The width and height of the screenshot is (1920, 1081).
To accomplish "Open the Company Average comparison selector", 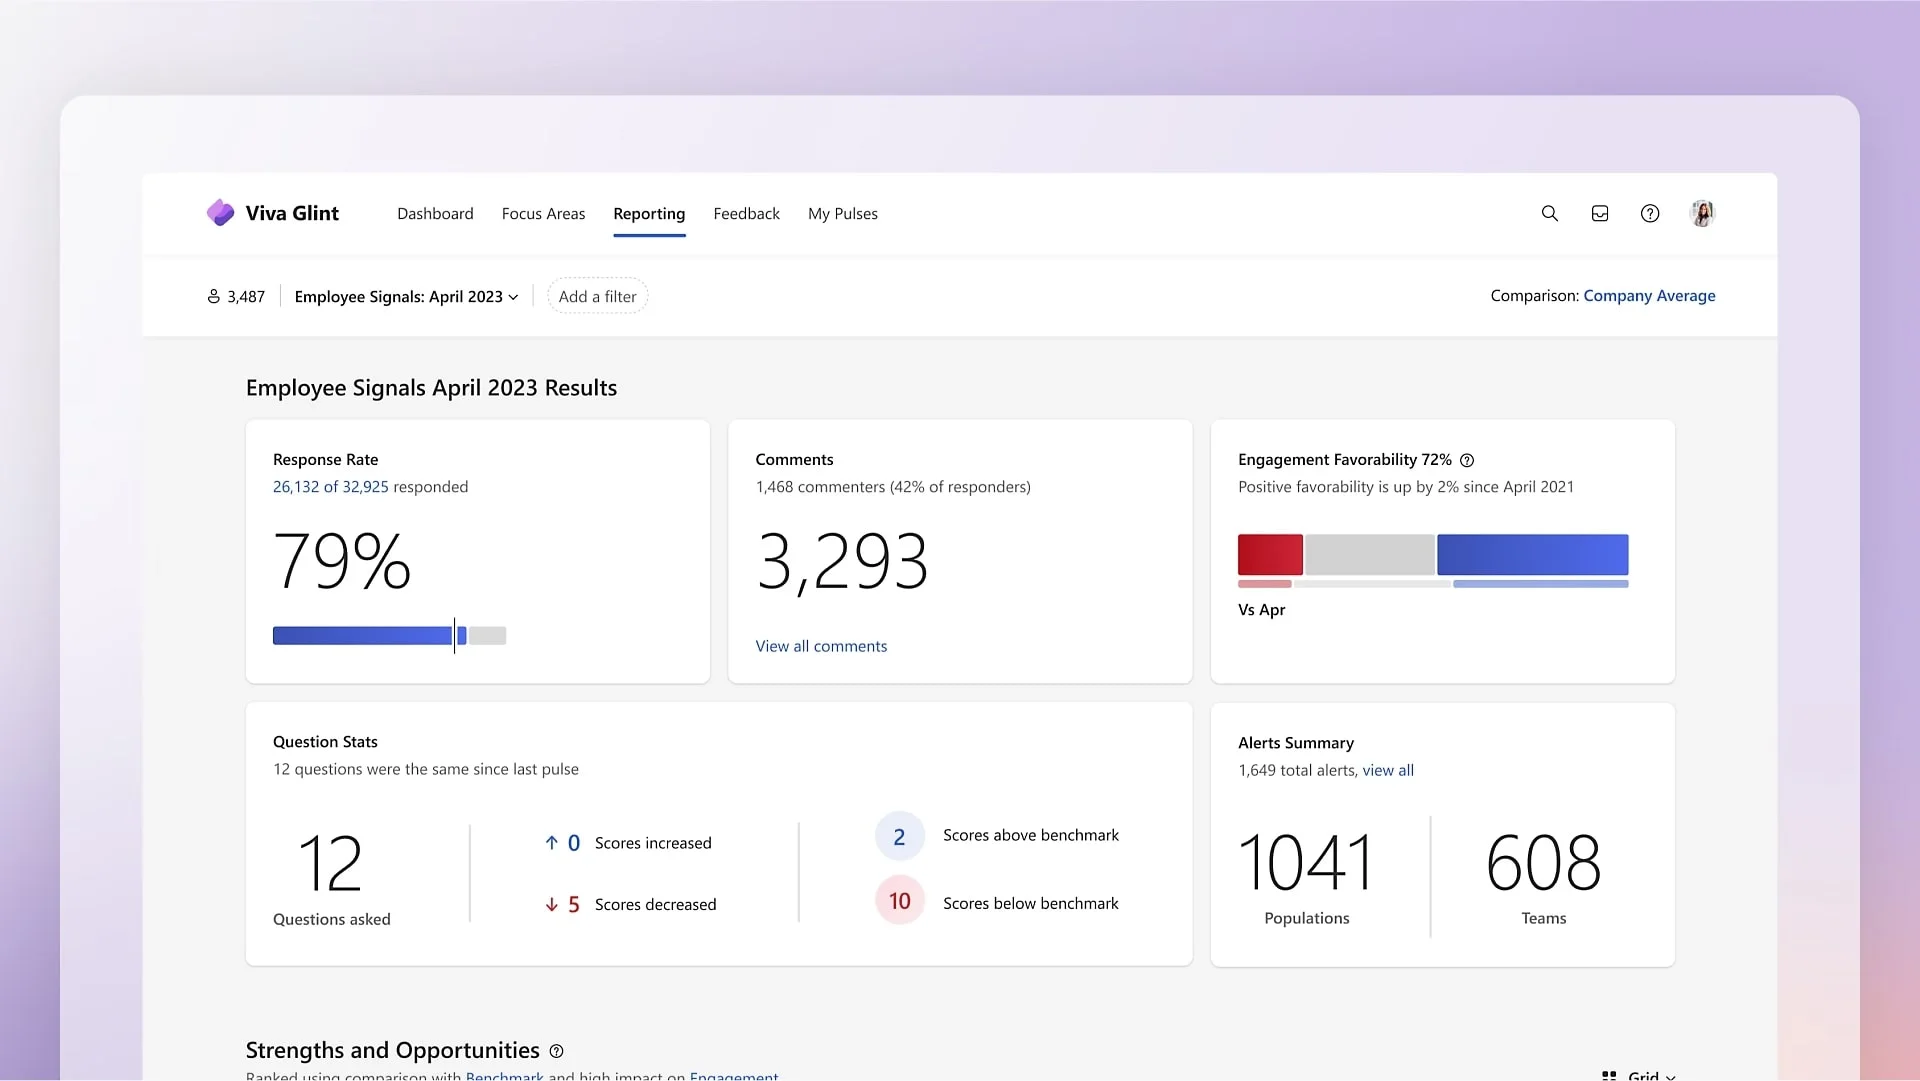I will click(1649, 296).
